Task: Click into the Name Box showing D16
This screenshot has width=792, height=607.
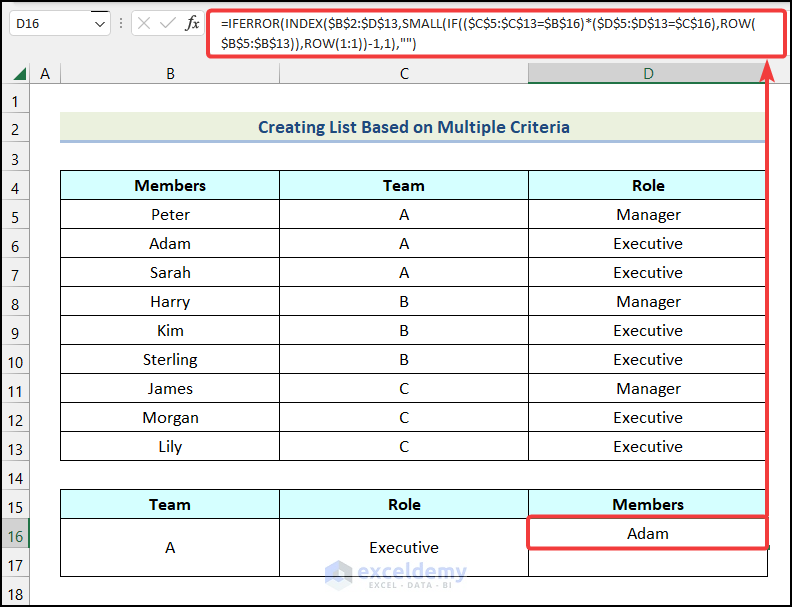Action: point(50,24)
